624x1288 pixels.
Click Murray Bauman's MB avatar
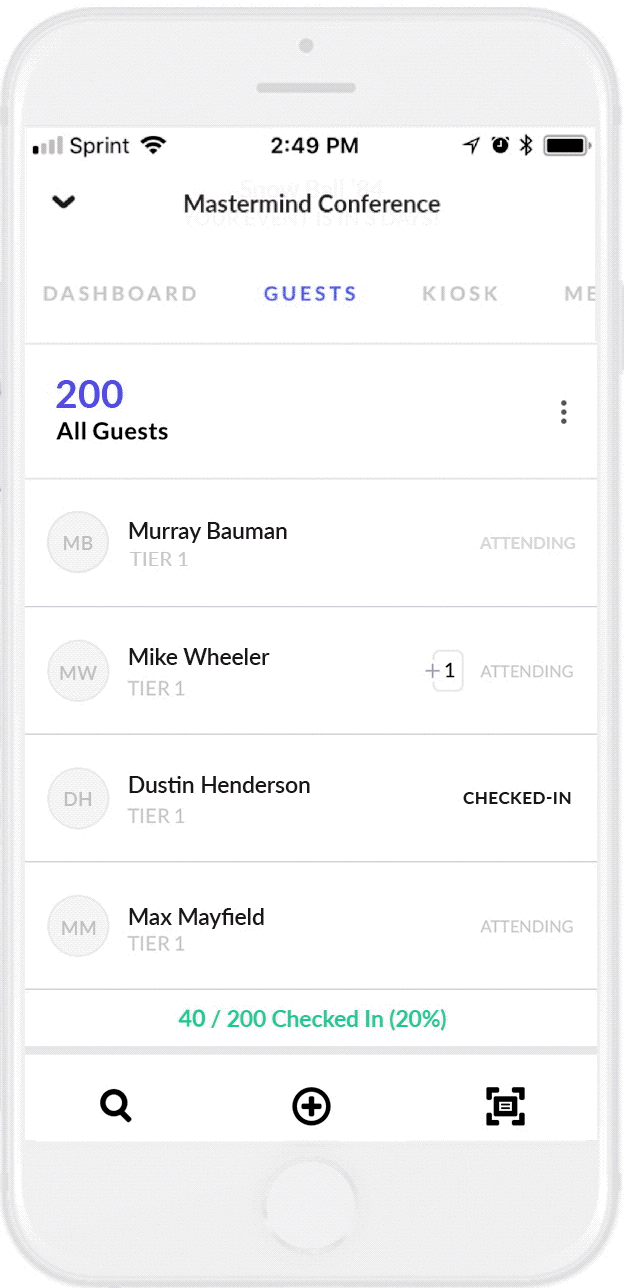pos(78,542)
